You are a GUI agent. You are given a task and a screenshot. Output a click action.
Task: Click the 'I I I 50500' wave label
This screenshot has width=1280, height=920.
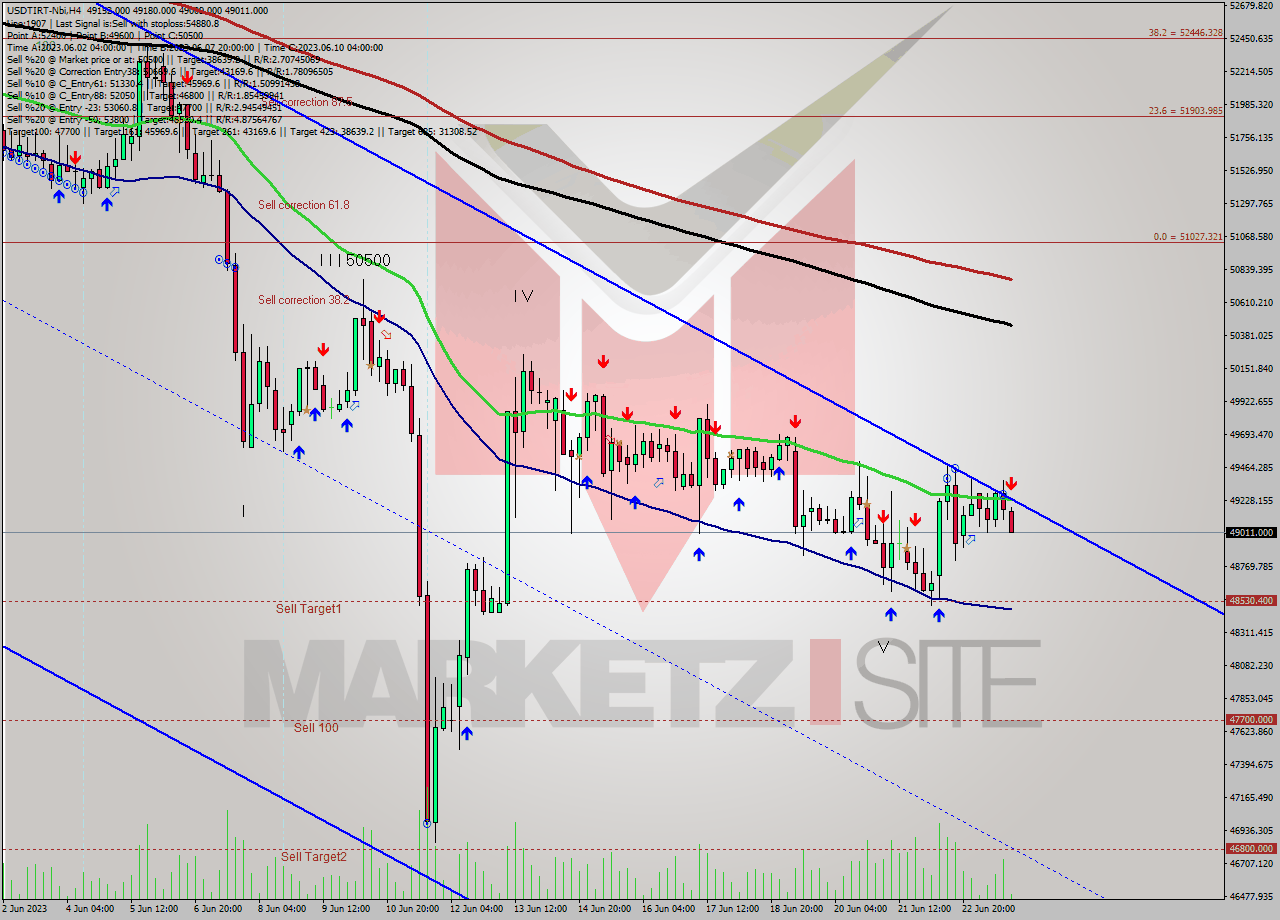pyautogui.click(x=355, y=260)
